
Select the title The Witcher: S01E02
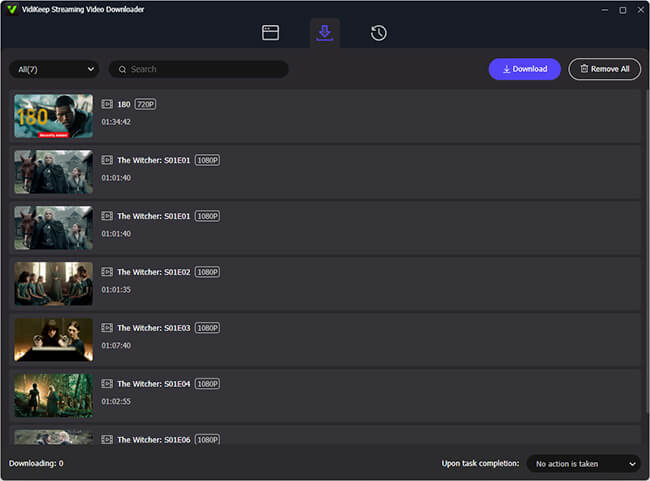tap(154, 272)
